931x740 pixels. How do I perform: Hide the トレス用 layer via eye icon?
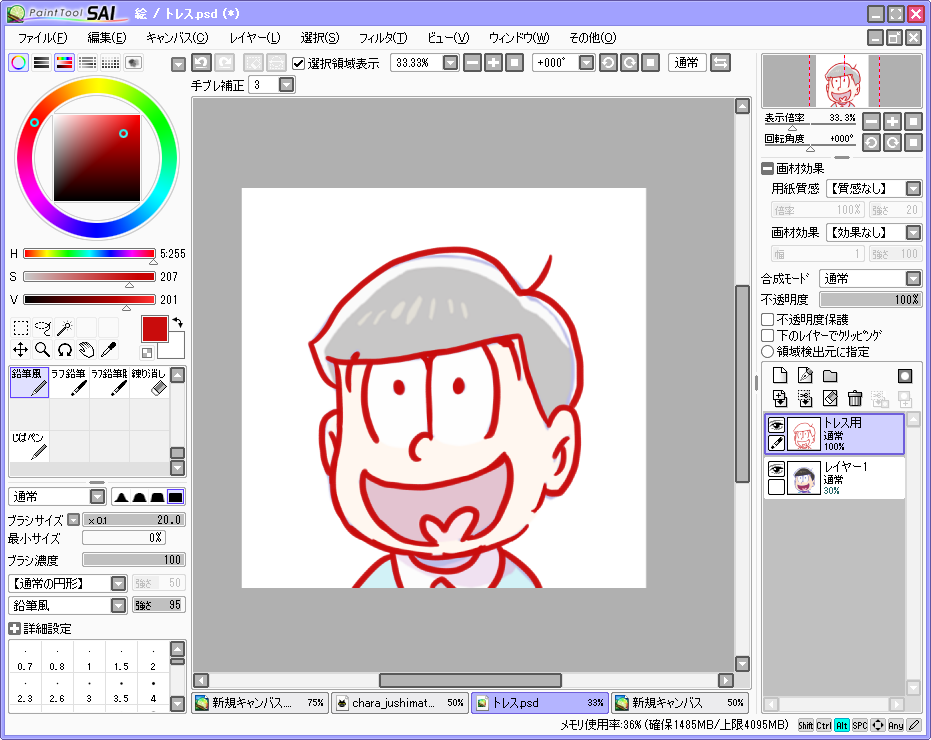(776, 425)
